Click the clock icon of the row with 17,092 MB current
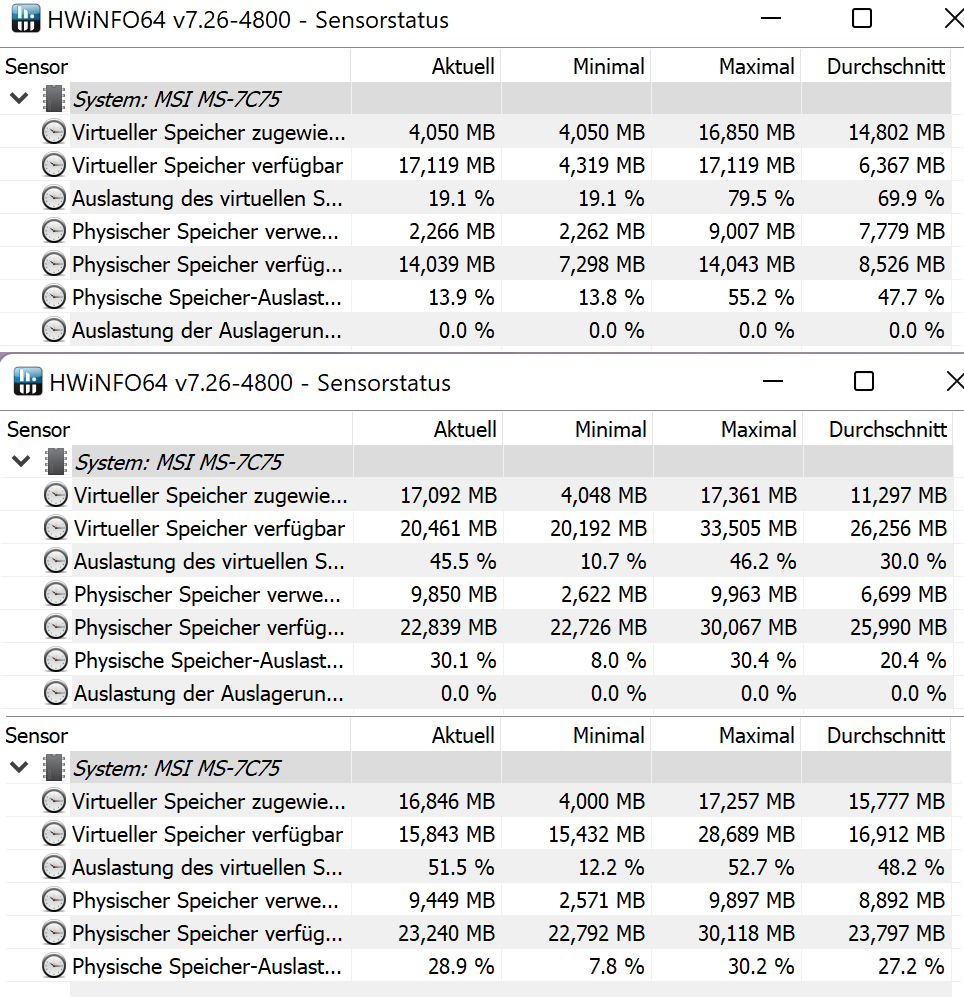Viewport: 964px width, 998px height. coord(56,495)
